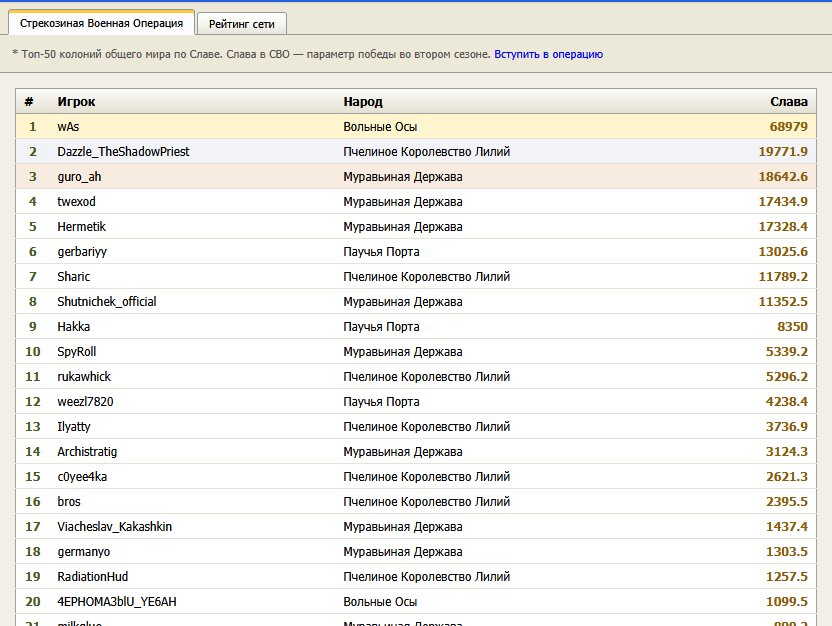The width and height of the screenshot is (832, 626).
Task: Click glory value 18642.6
Action: point(783,177)
